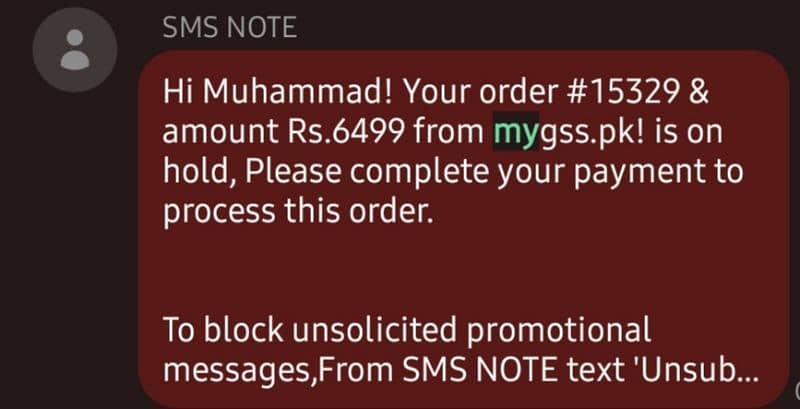800x409 pixels.
Task: Tap the 'Your order' text
Action: (x=480, y=92)
